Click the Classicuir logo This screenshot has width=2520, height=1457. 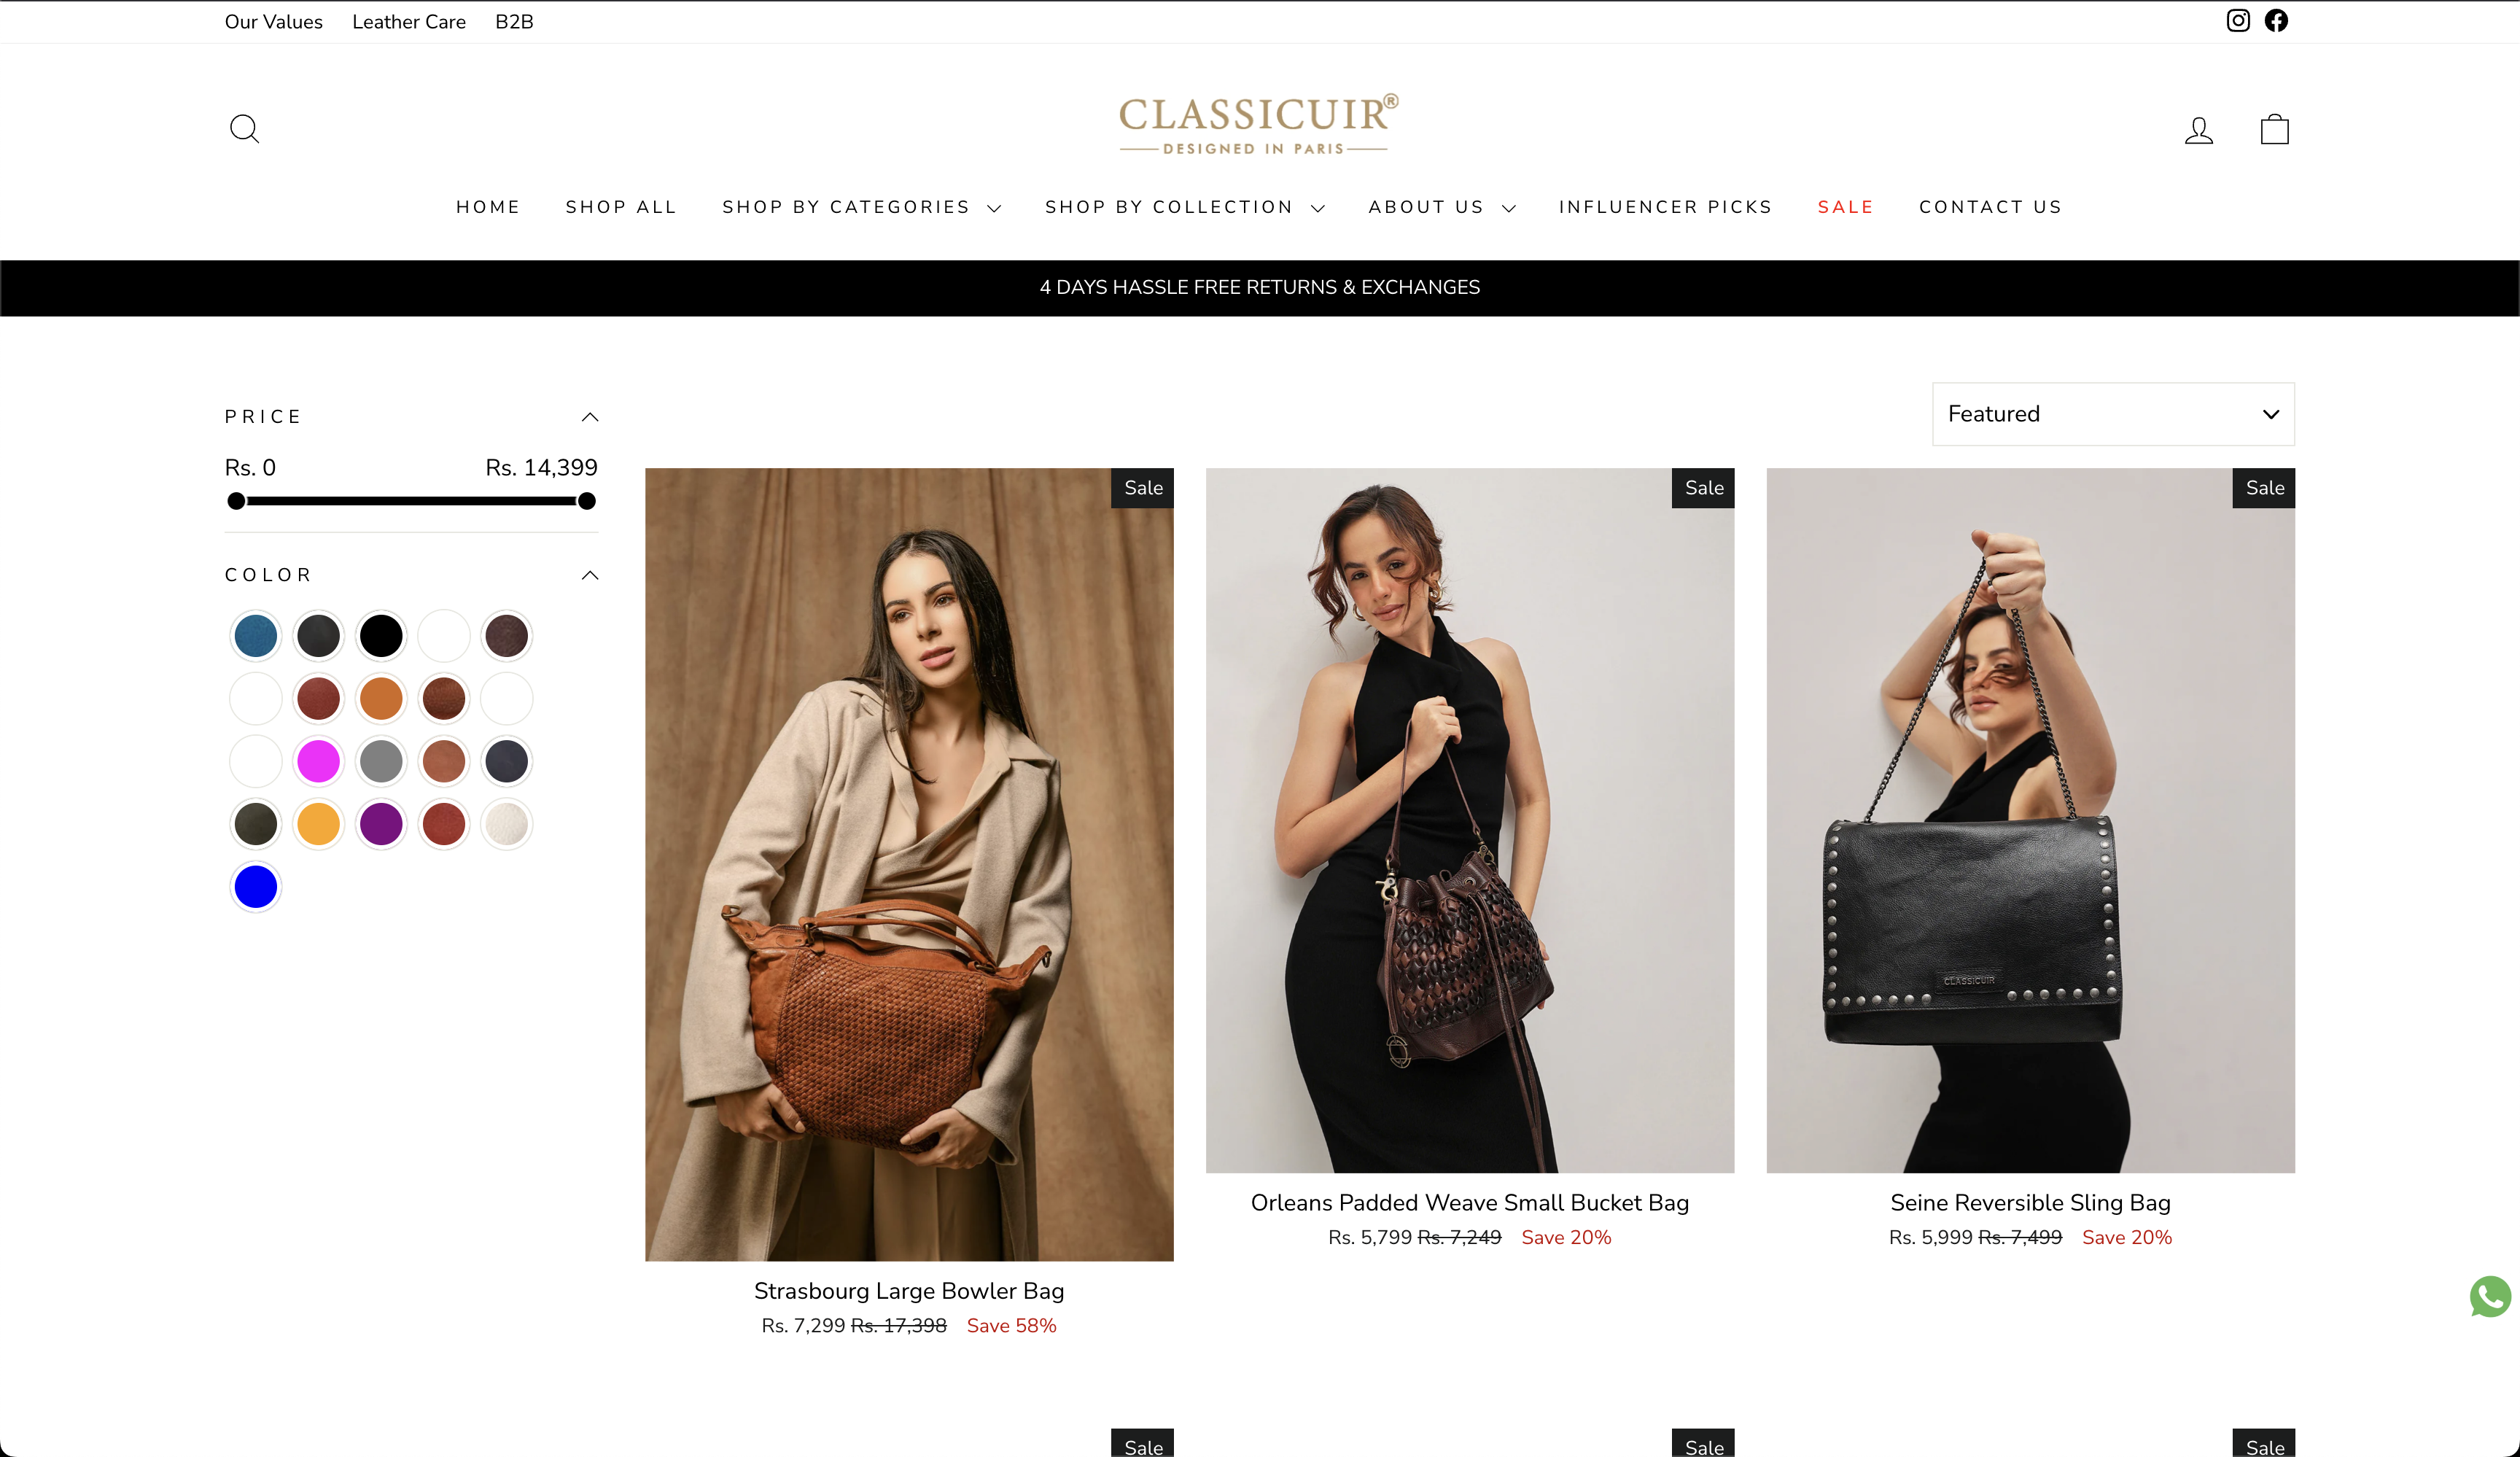1259,125
